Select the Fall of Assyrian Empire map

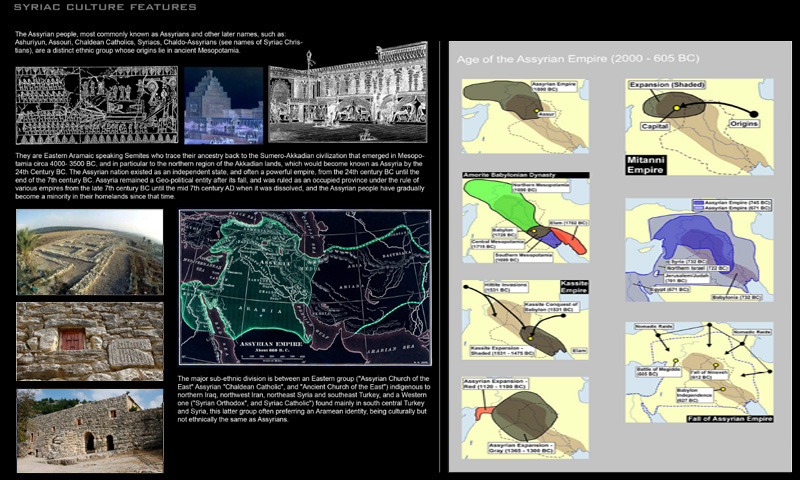[699, 372]
